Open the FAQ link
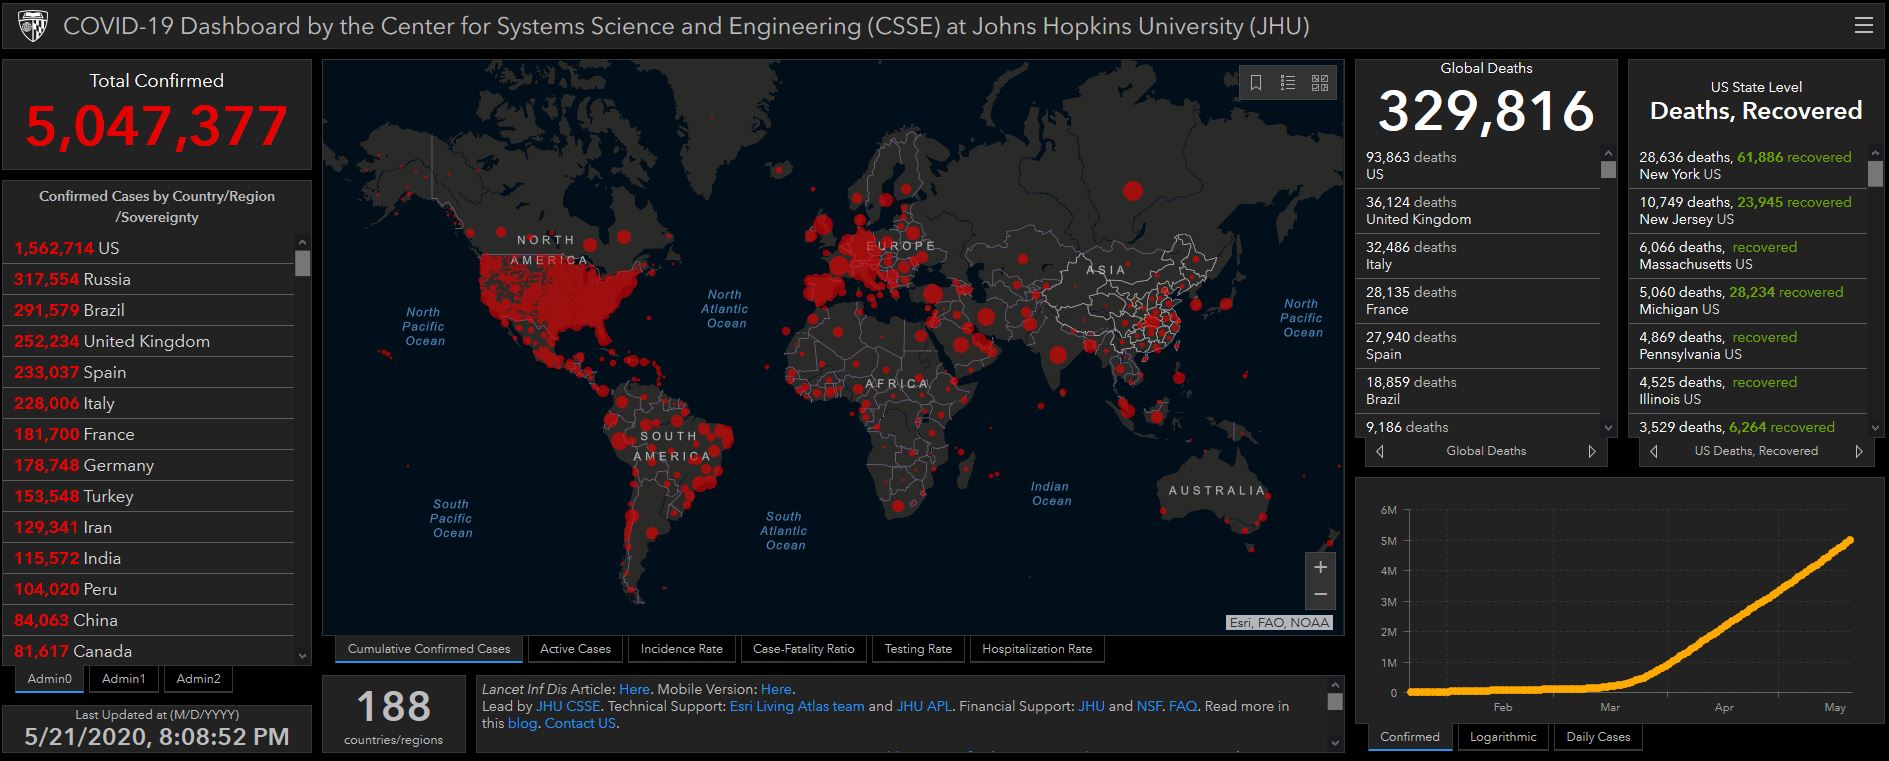Image resolution: width=1889 pixels, height=761 pixels. click(x=1183, y=706)
